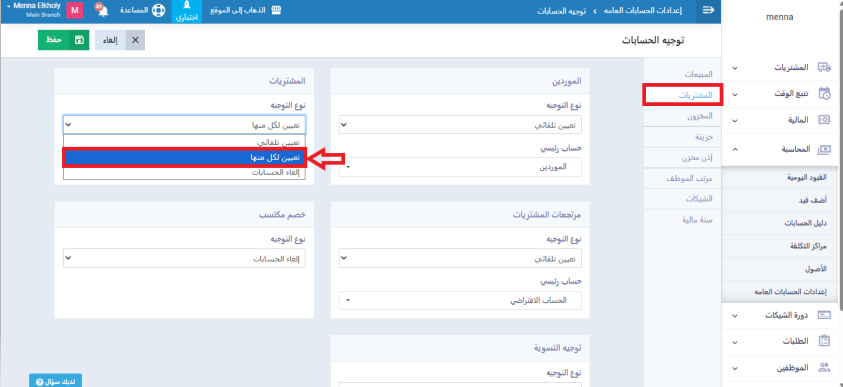Click the المشتريات truck icon in sidebar
This screenshot has width=843, height=387.
point(824,68)
